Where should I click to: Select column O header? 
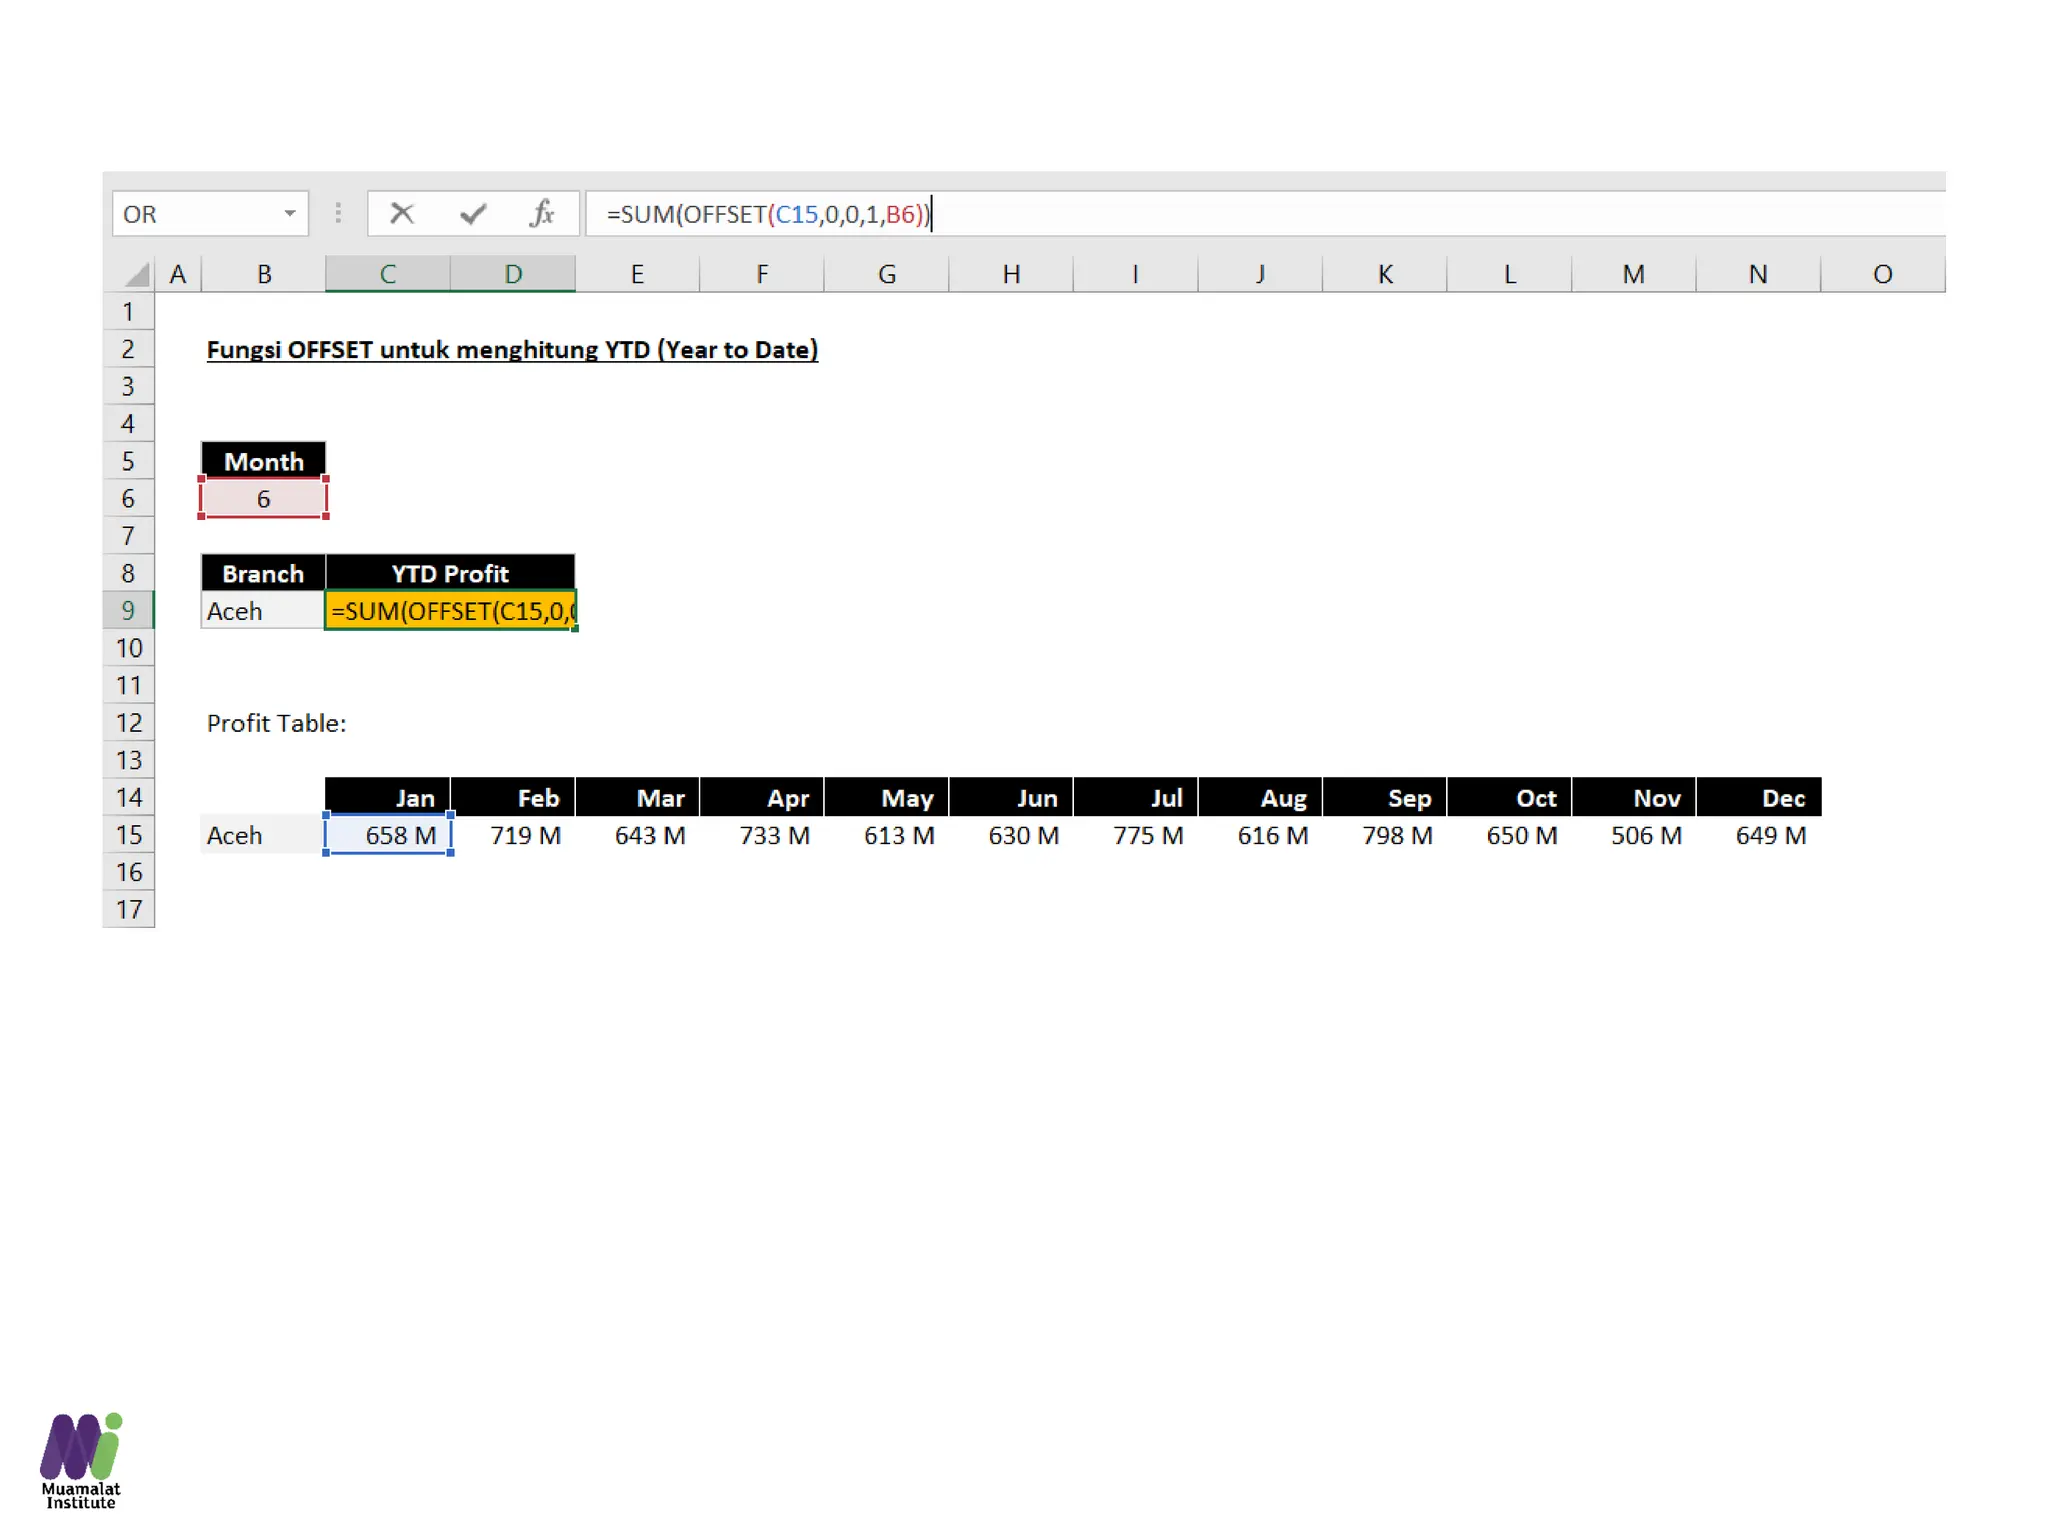coord(1882,274)
